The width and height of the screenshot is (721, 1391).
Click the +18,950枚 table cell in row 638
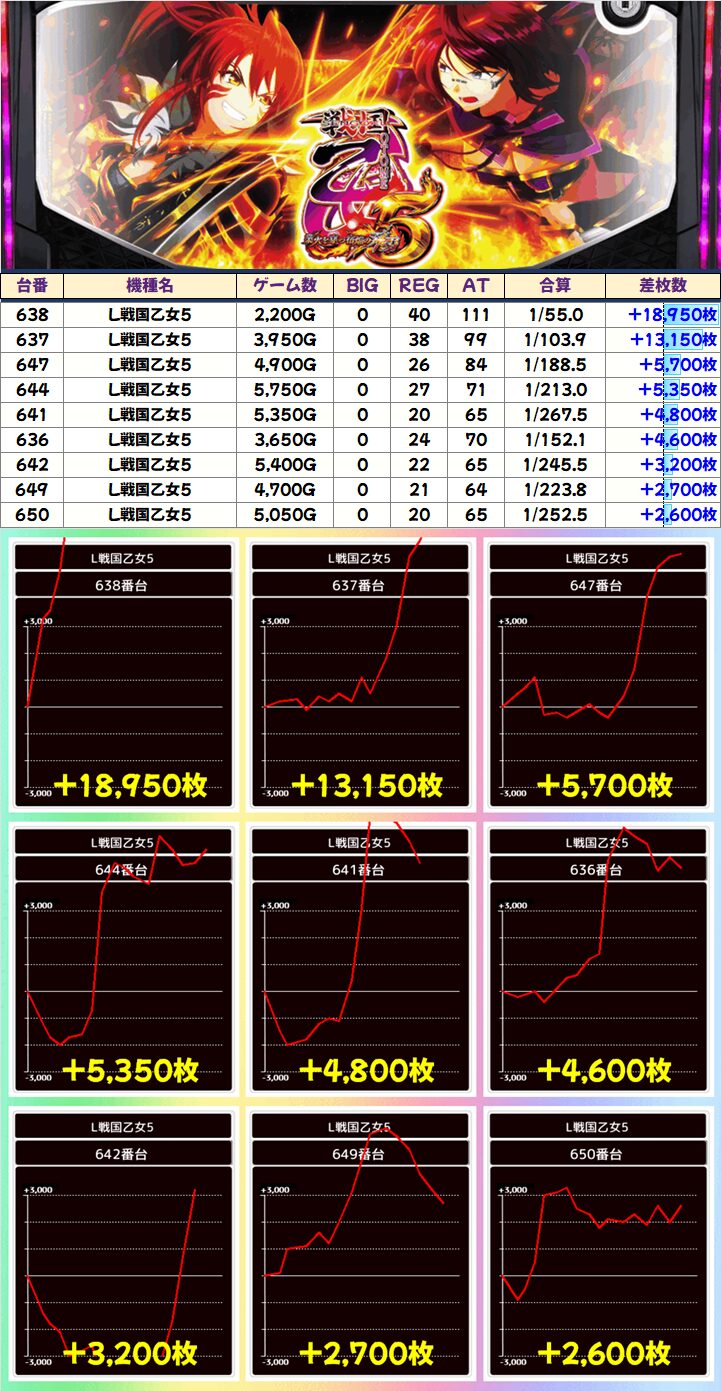[x=663, y=314]
